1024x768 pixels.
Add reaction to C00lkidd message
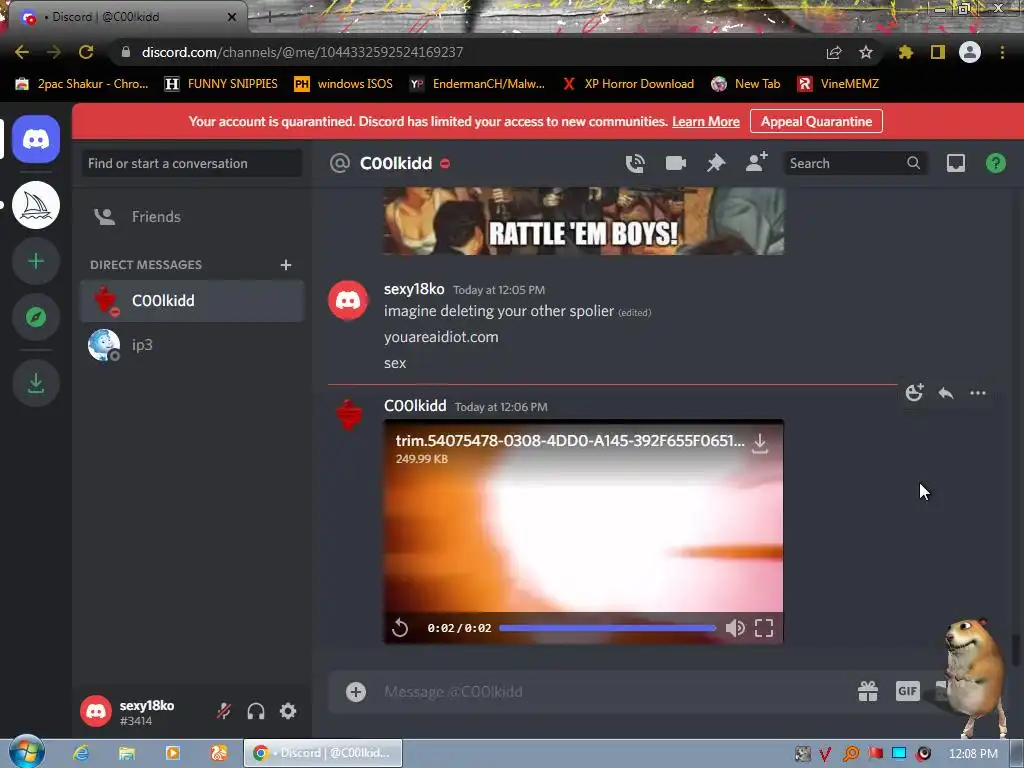pos(914,392)
